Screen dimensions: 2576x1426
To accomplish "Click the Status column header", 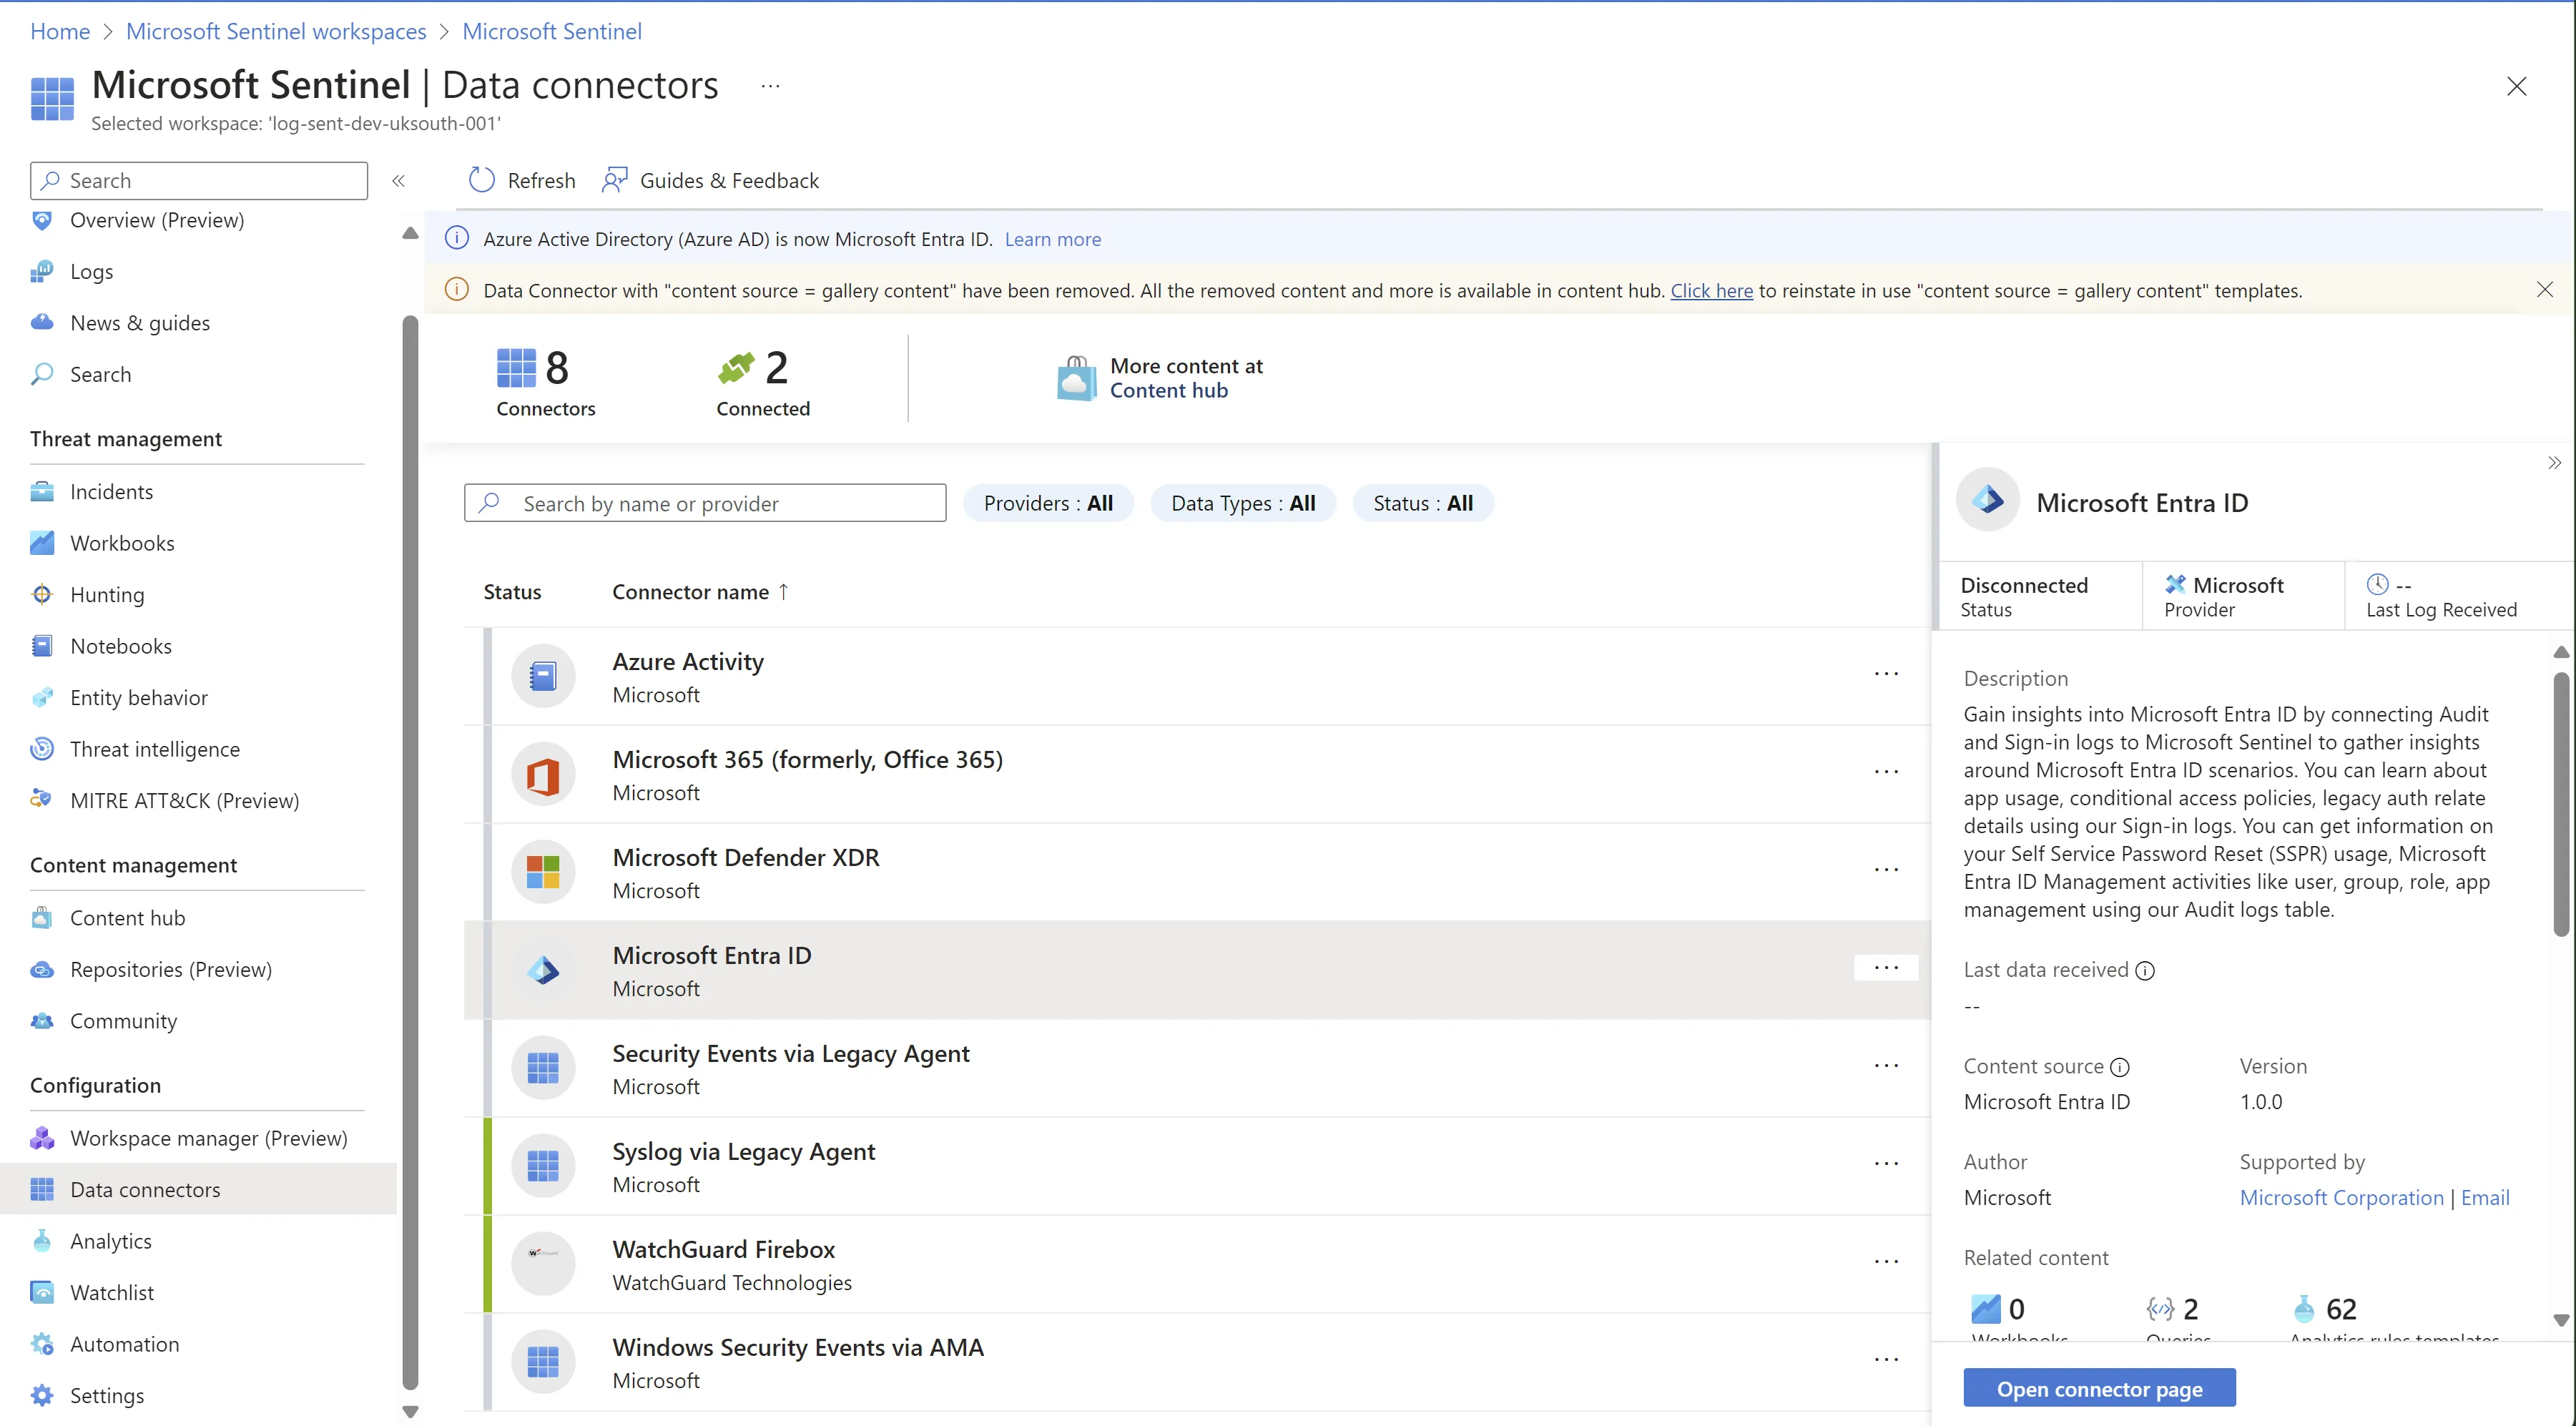I will (512, 592).
